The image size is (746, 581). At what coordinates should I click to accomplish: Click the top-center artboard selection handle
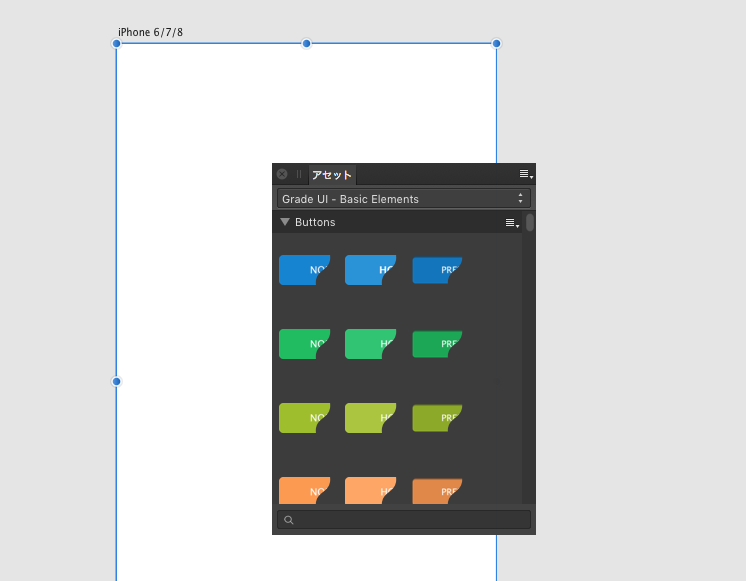click(x=307, y=44)
